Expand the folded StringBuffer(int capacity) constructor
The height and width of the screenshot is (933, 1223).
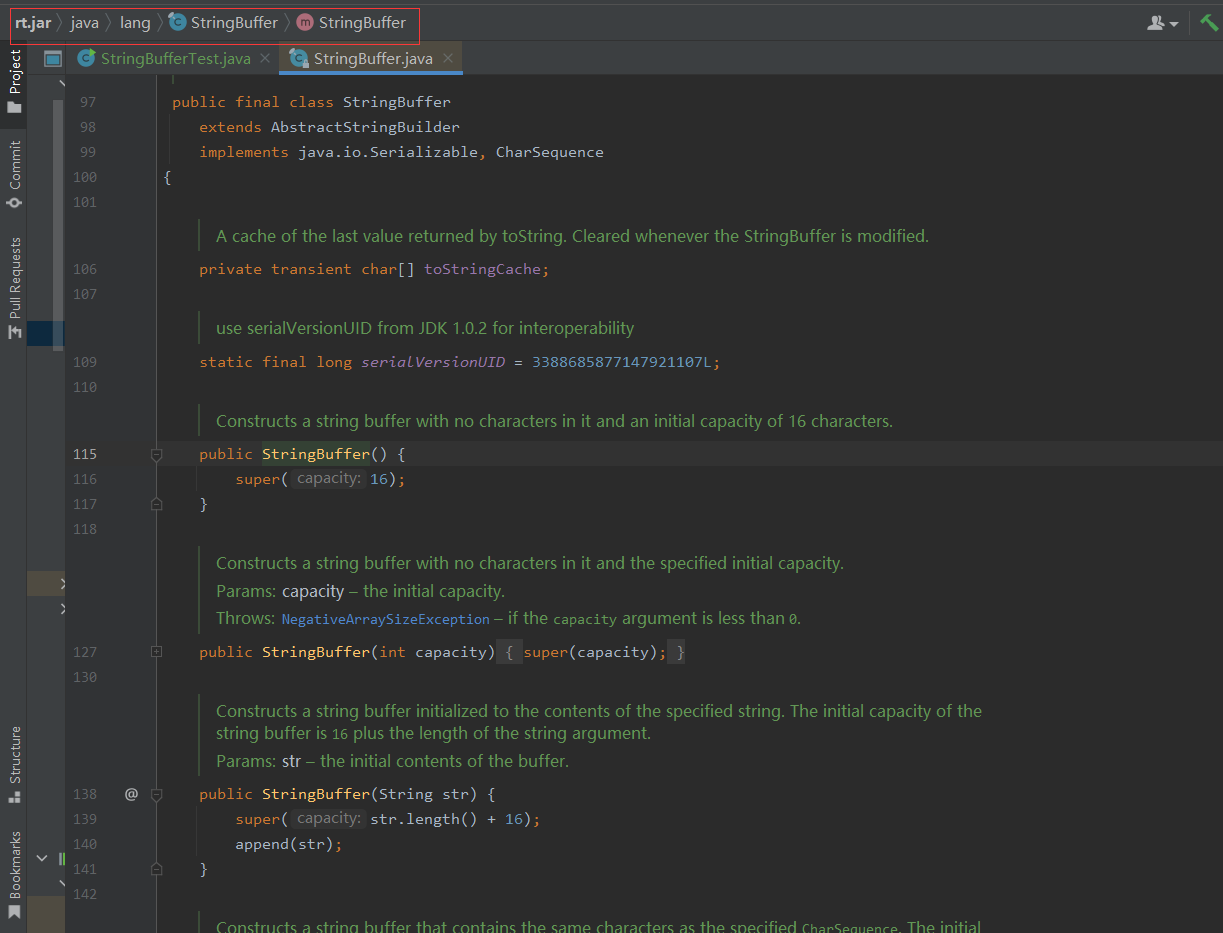coord(156,652)
